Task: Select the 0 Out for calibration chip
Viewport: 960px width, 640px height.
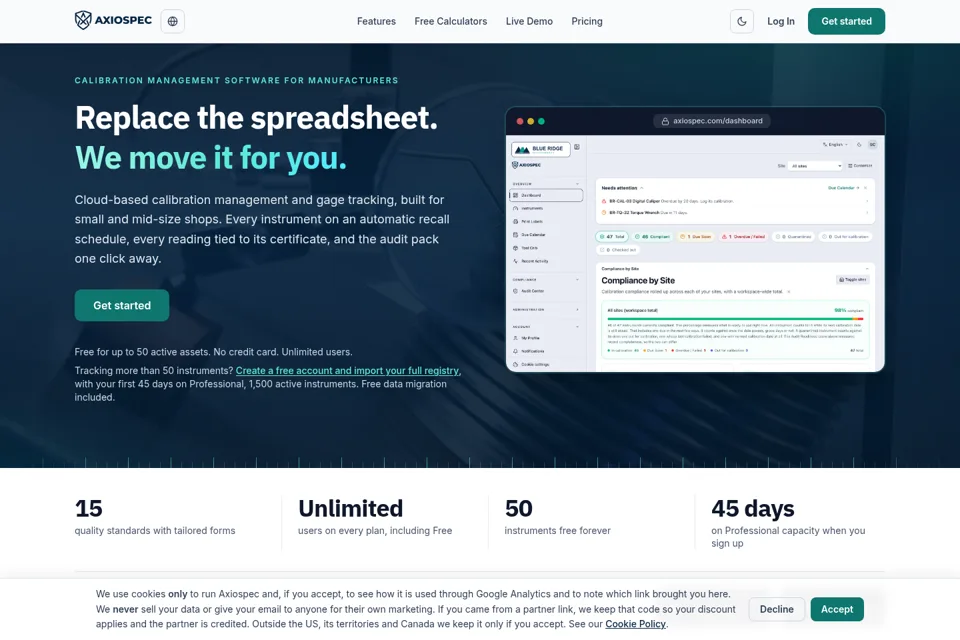Action: tap(846, 236)
